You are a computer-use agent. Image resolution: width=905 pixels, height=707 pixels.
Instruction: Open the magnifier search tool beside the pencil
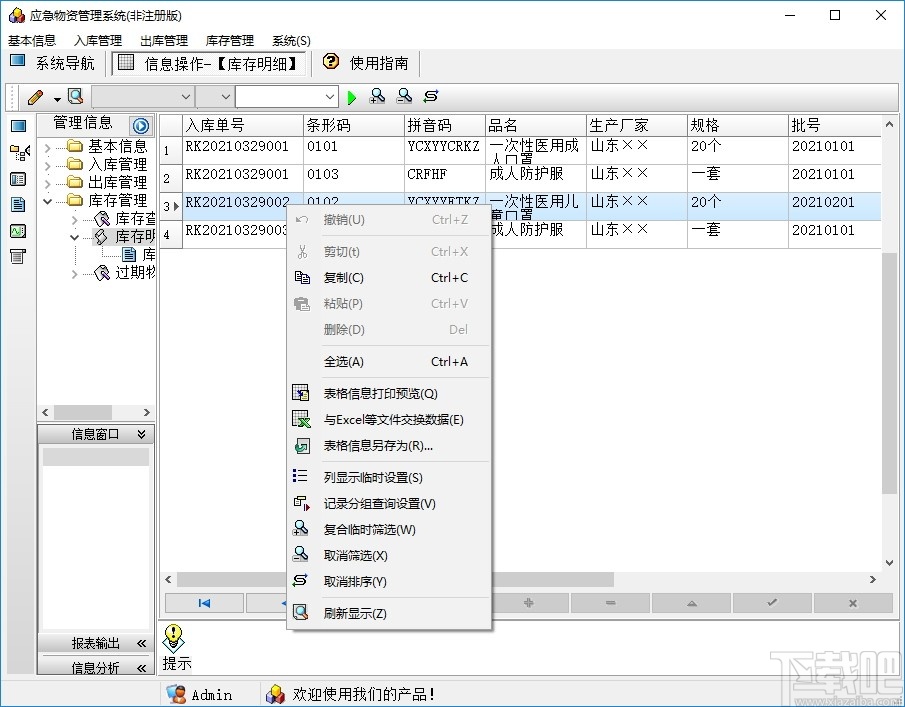click(x=76, y=96)
